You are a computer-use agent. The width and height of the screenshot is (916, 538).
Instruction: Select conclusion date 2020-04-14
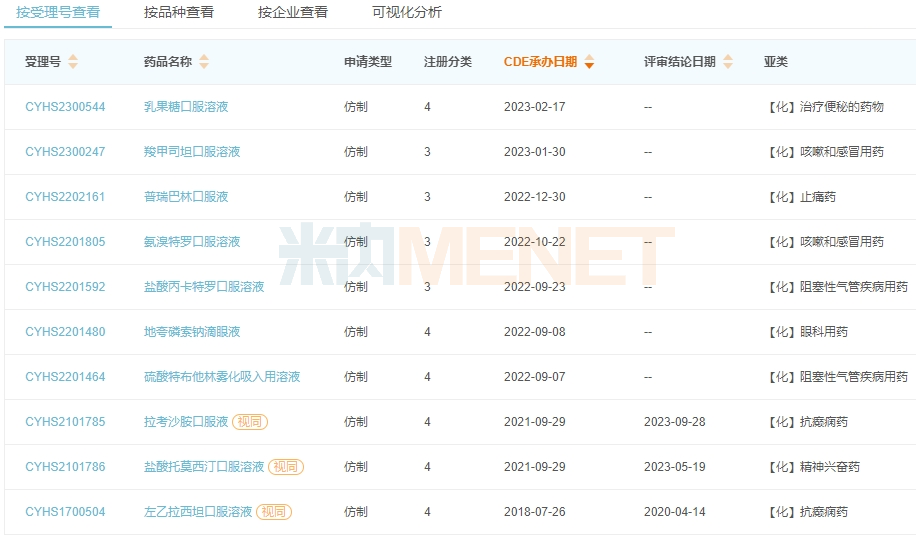click(x=675, y=512)
